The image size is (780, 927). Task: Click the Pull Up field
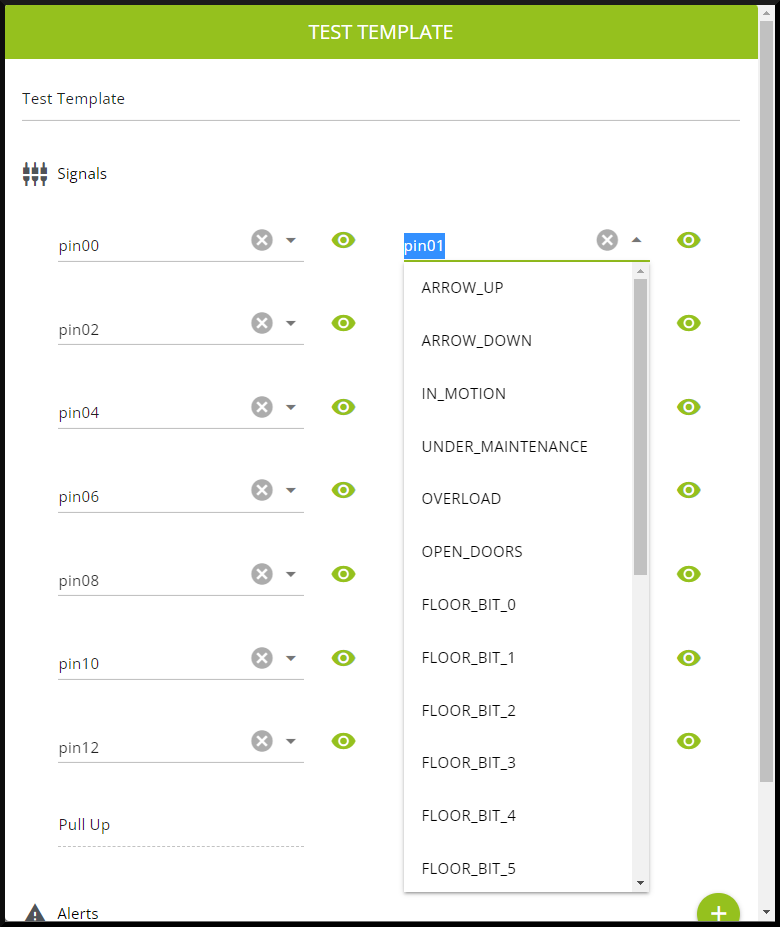(x=180, y=825)
